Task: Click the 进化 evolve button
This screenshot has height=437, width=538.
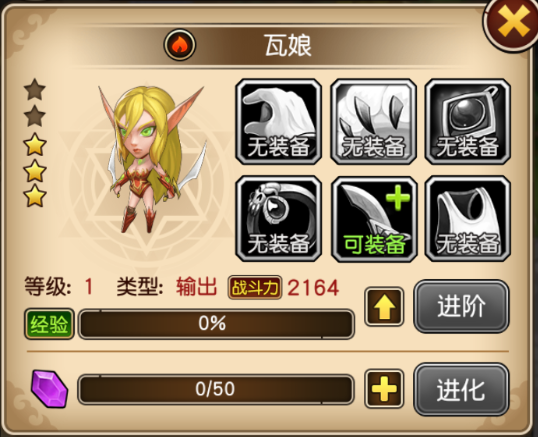Action: 461,389
